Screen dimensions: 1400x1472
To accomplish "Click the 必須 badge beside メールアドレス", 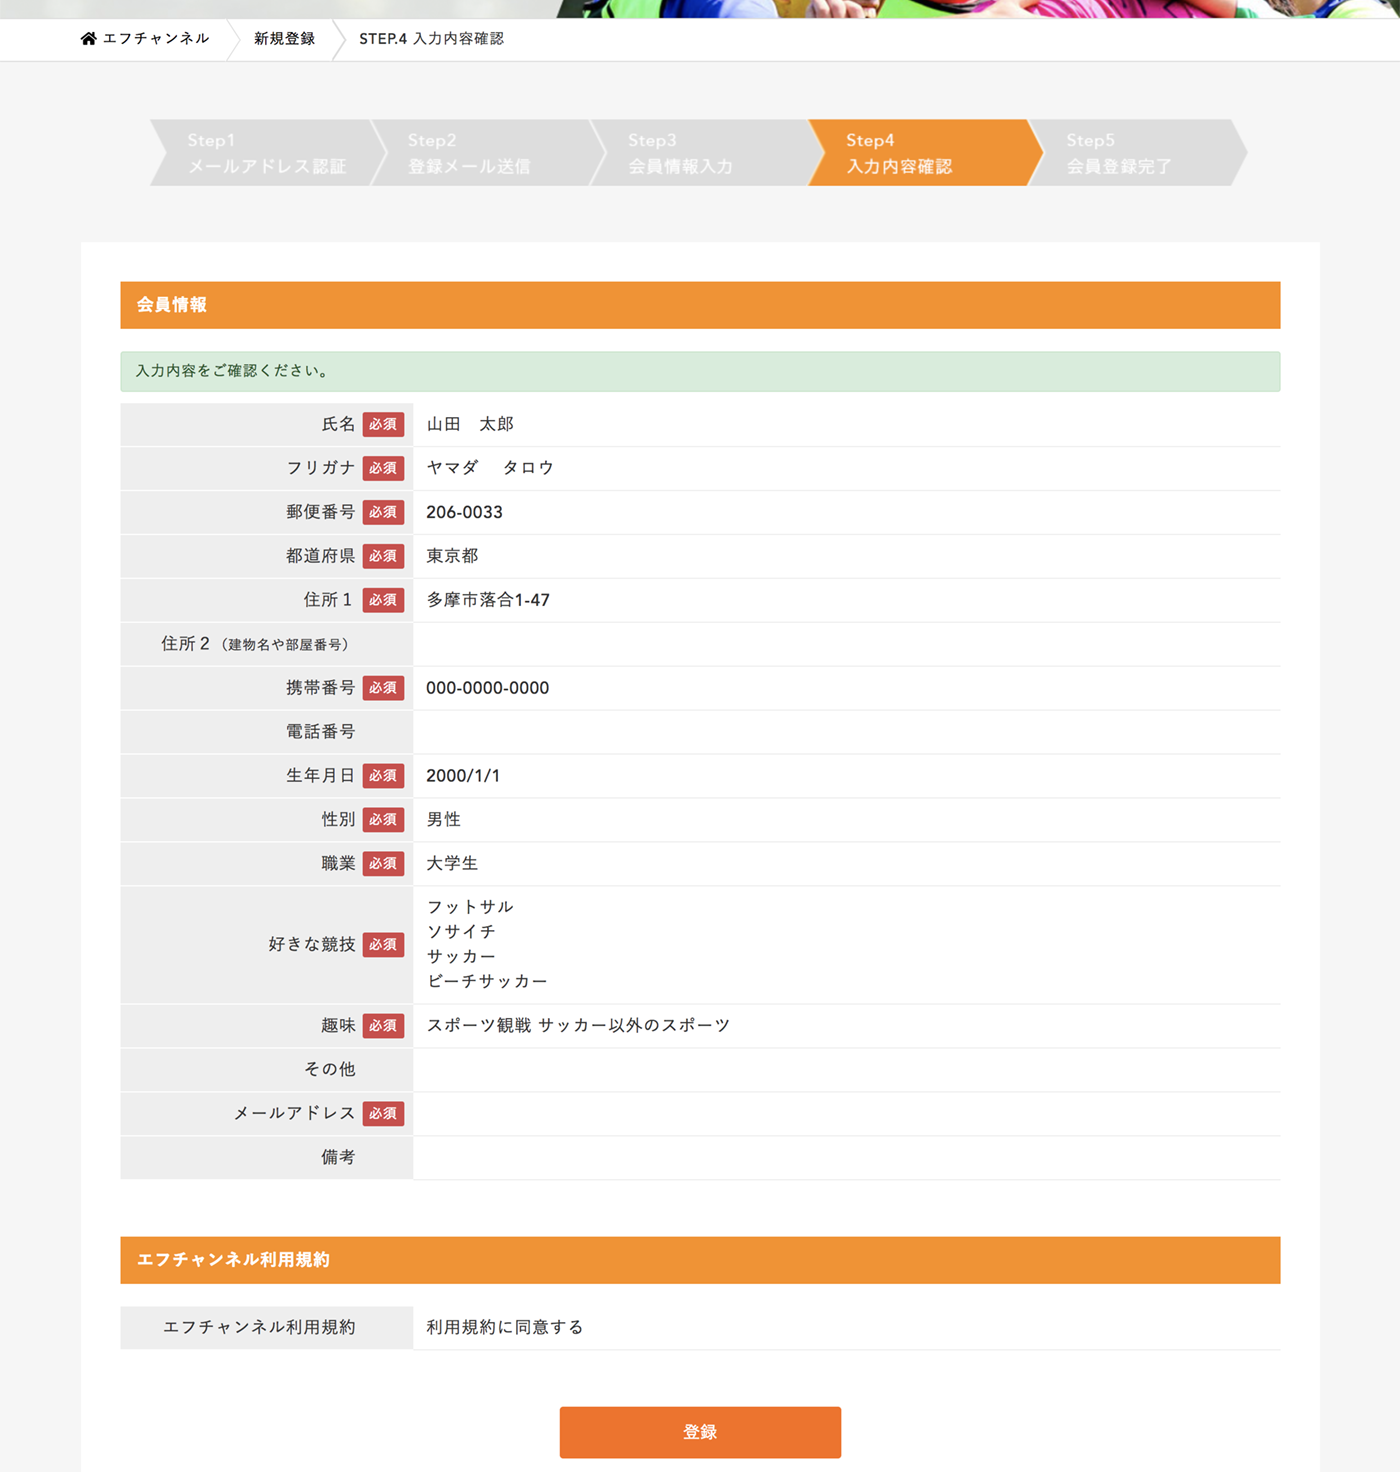I will click(383, 1113).
